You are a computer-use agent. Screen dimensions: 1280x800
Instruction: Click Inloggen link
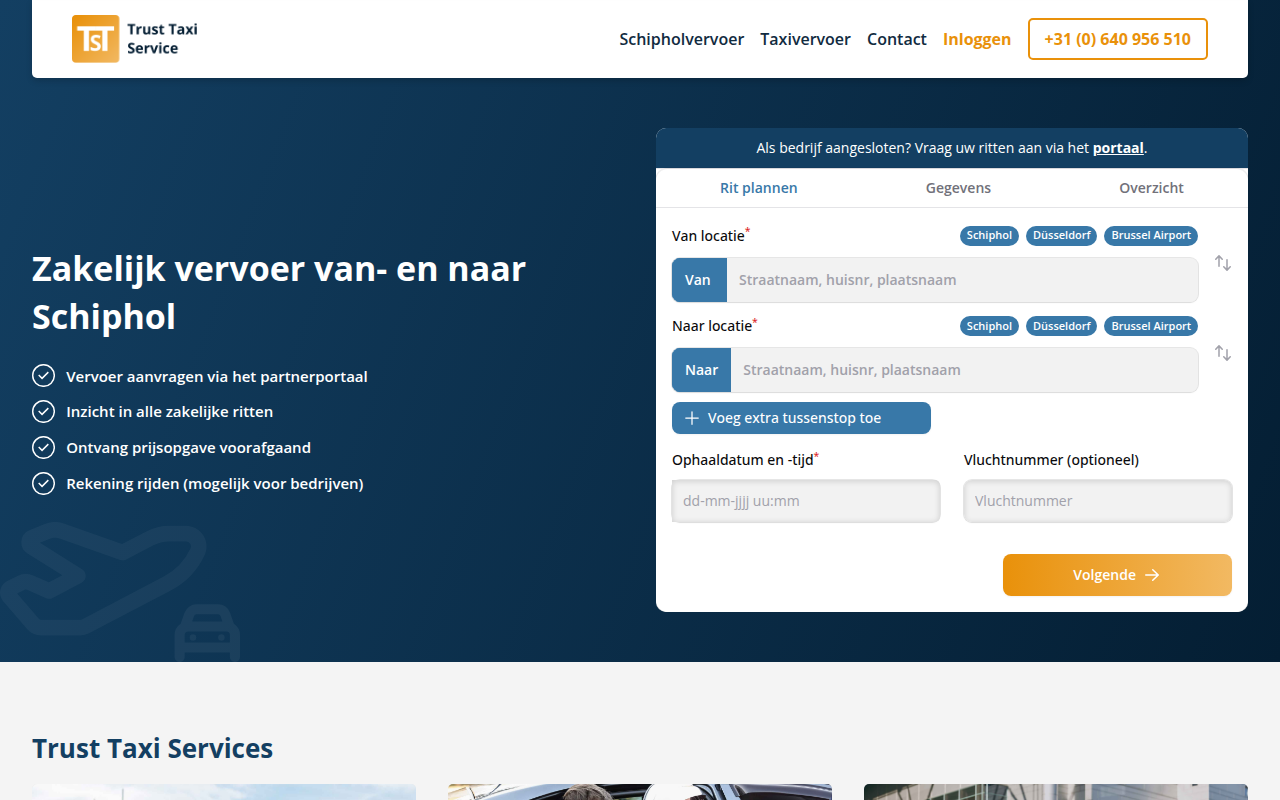tap(977, 39)
